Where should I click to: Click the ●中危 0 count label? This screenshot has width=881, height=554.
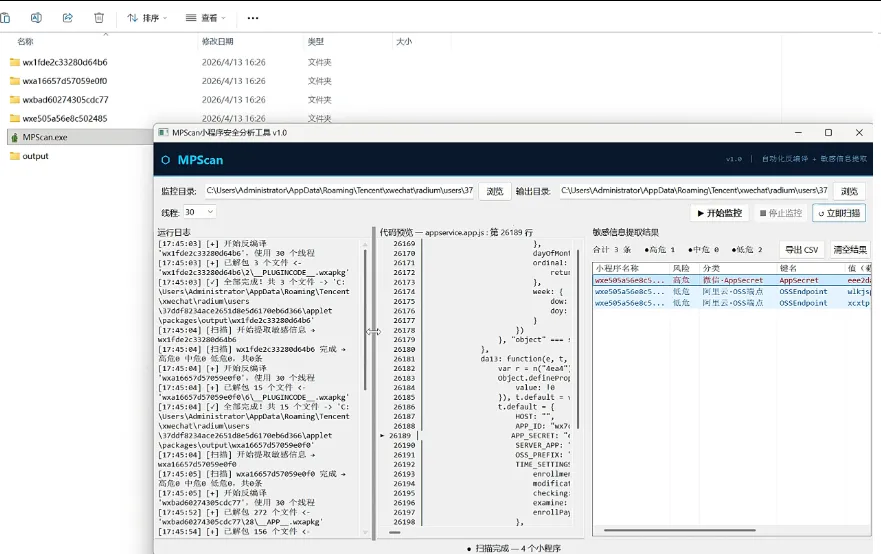(x=703, y=249)
